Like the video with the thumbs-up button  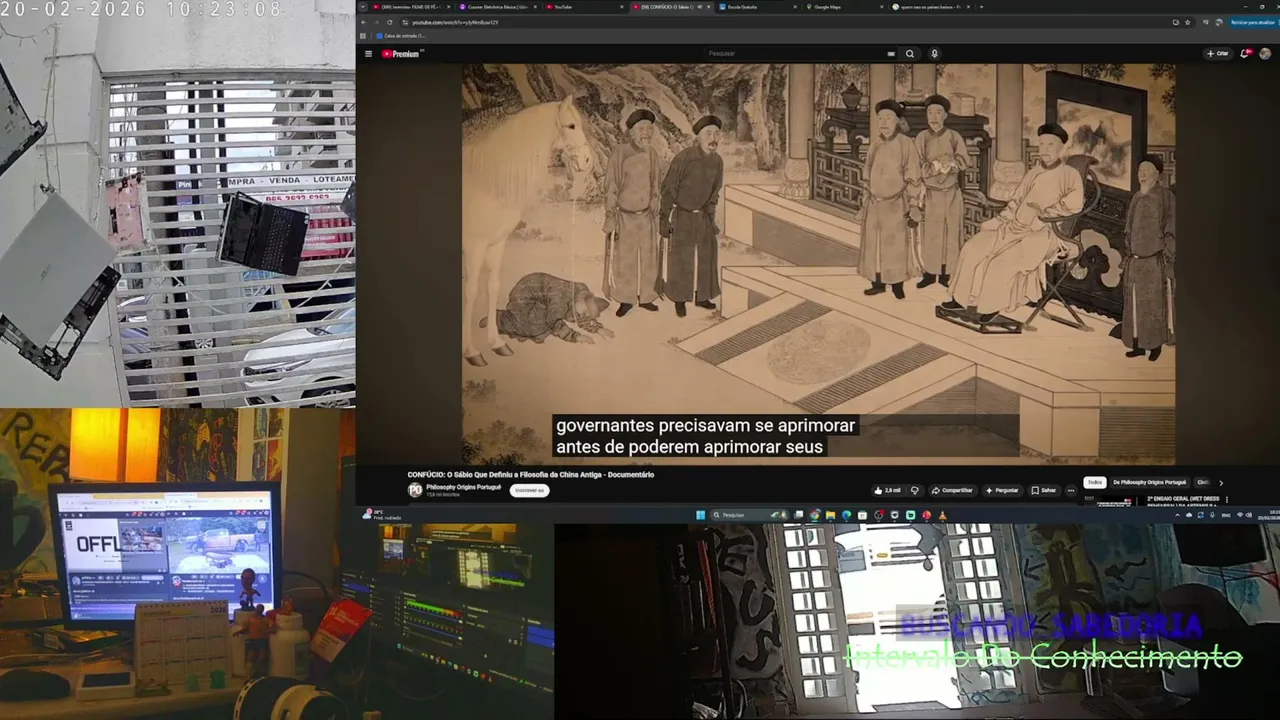[x=887, y=490]
